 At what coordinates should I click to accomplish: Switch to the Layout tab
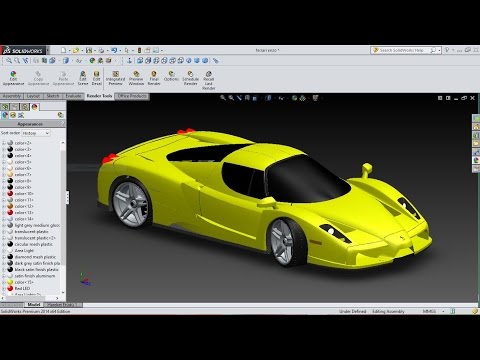point(33,96)
